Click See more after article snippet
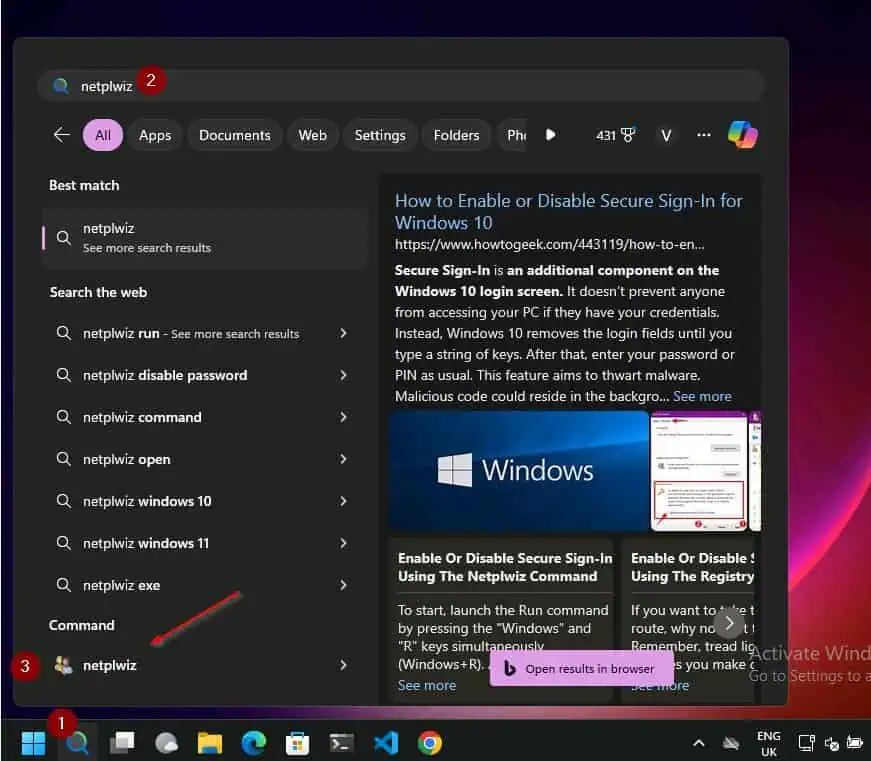The width and height of the screenshot is (871, 761). [702, 396]
